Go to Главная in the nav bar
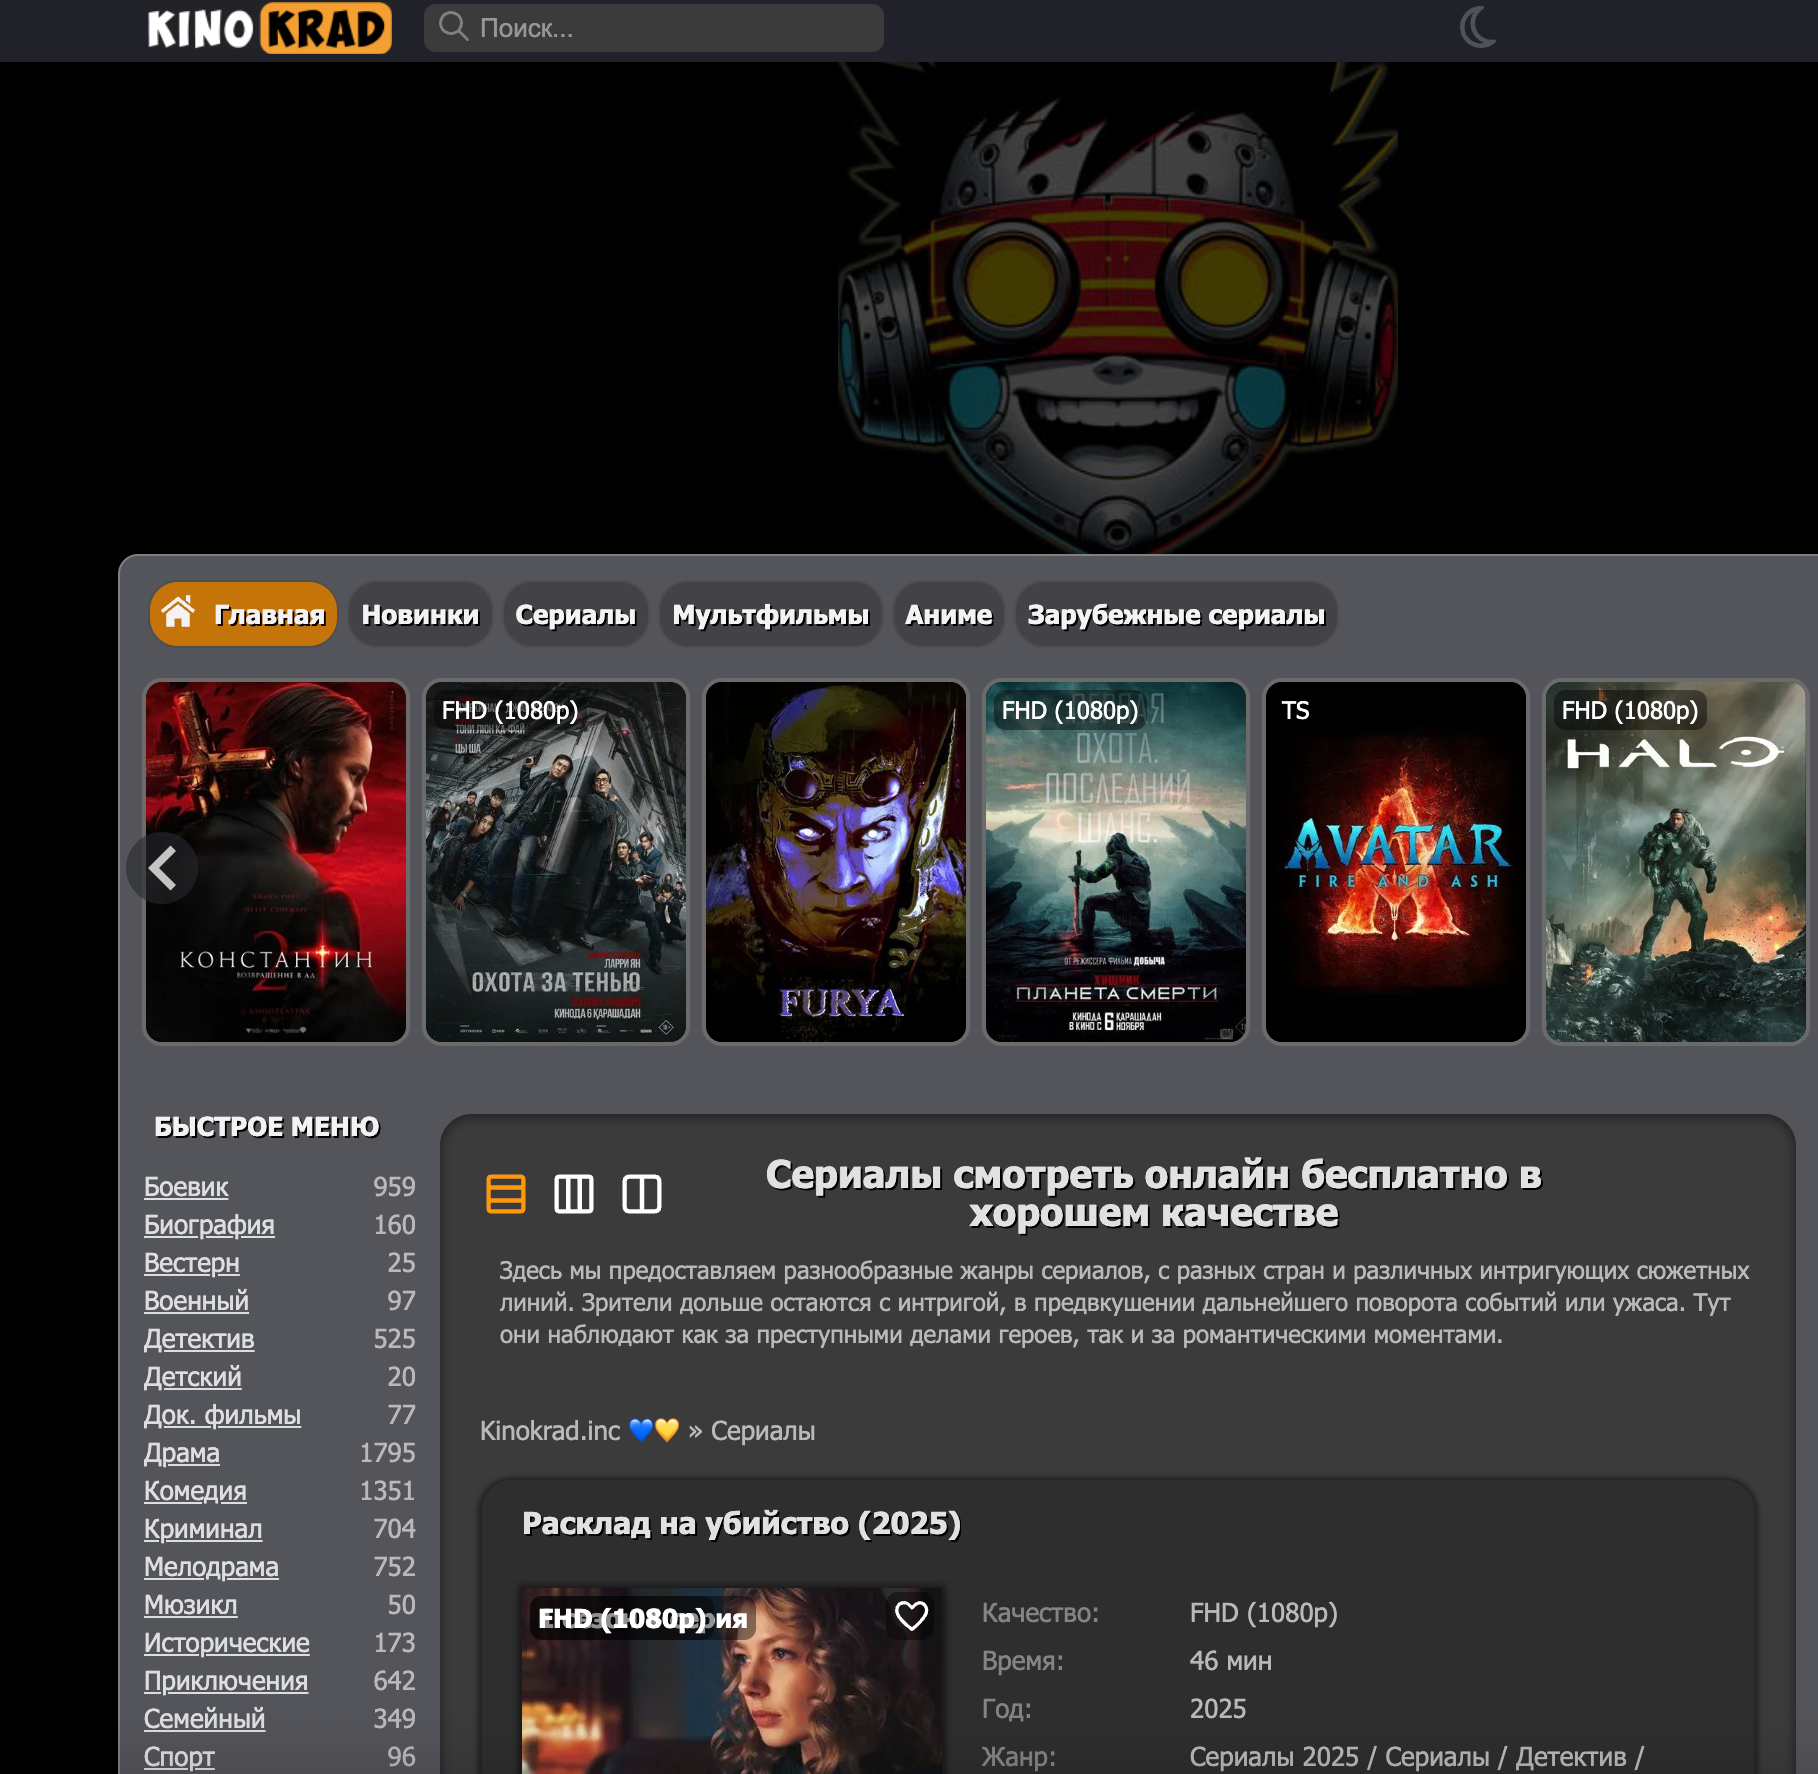 pyautogui.click(x=243, y=614)
